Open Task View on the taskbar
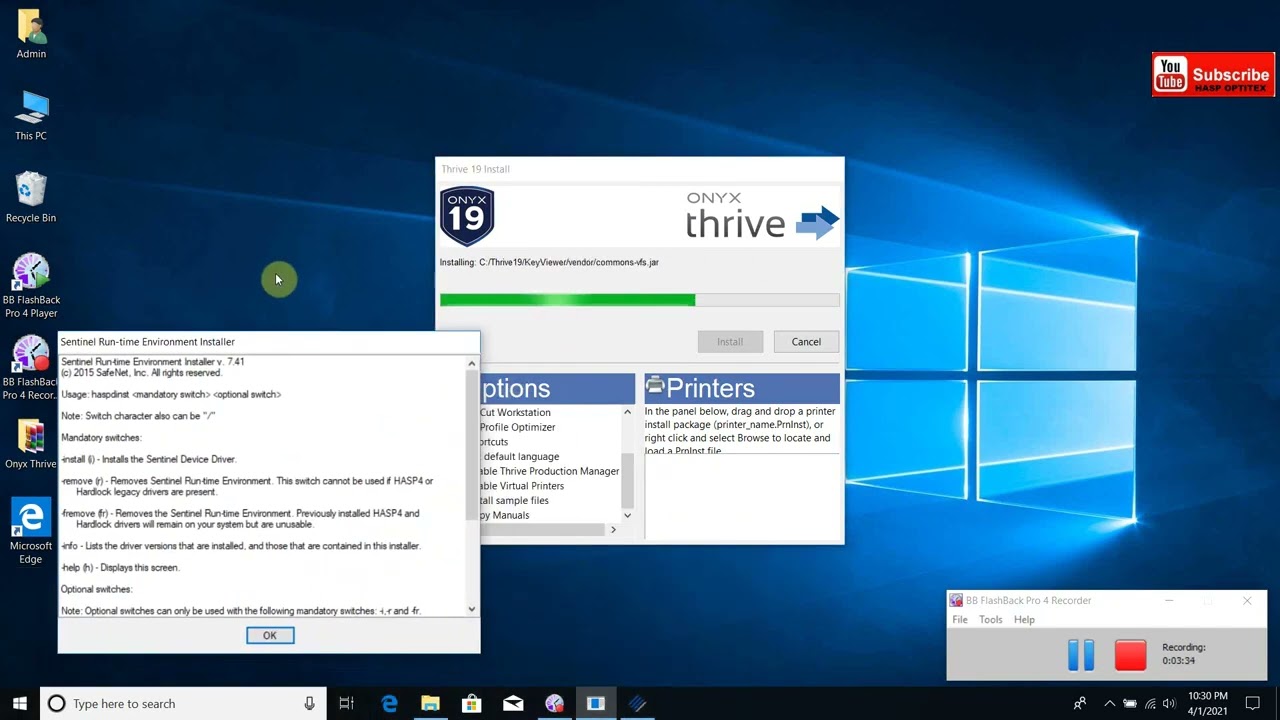The image size is (1280, 720). [346, 704]
